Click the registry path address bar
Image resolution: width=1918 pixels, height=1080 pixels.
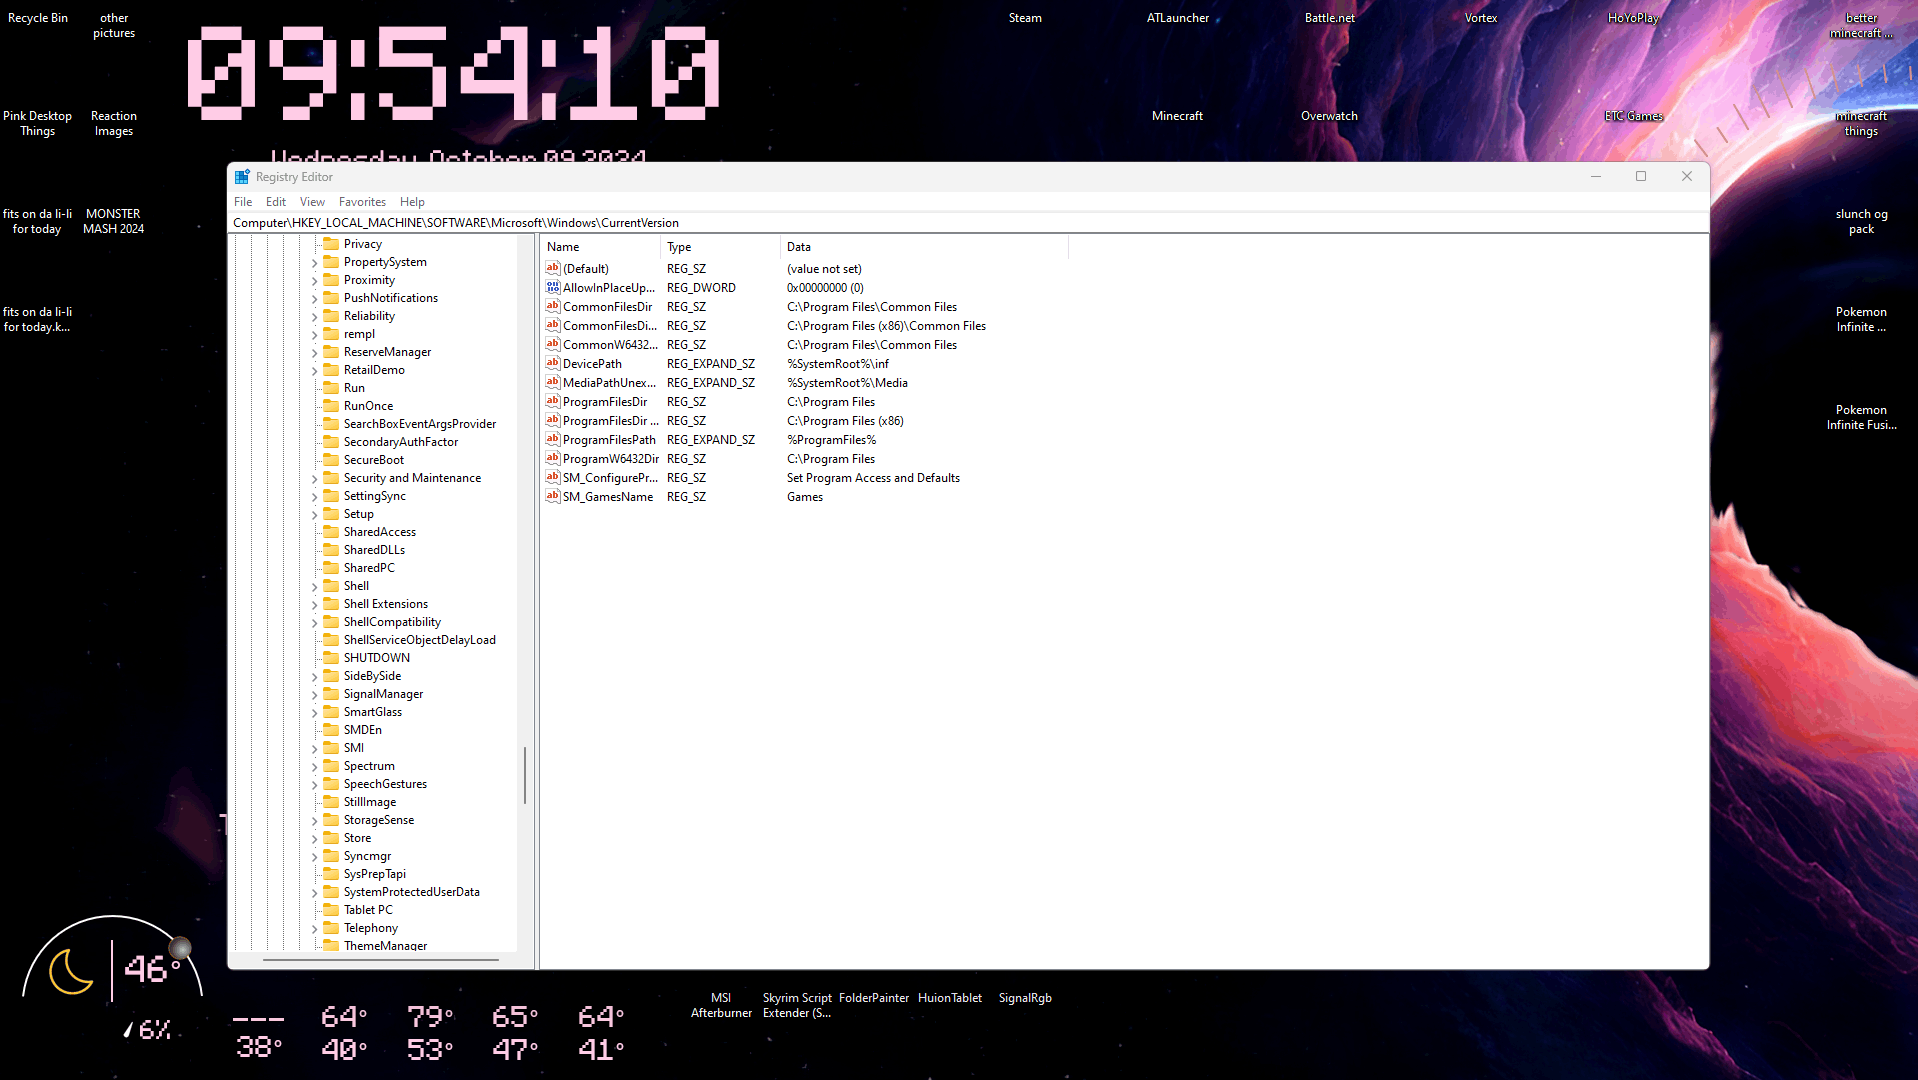(x=968, y=223)
